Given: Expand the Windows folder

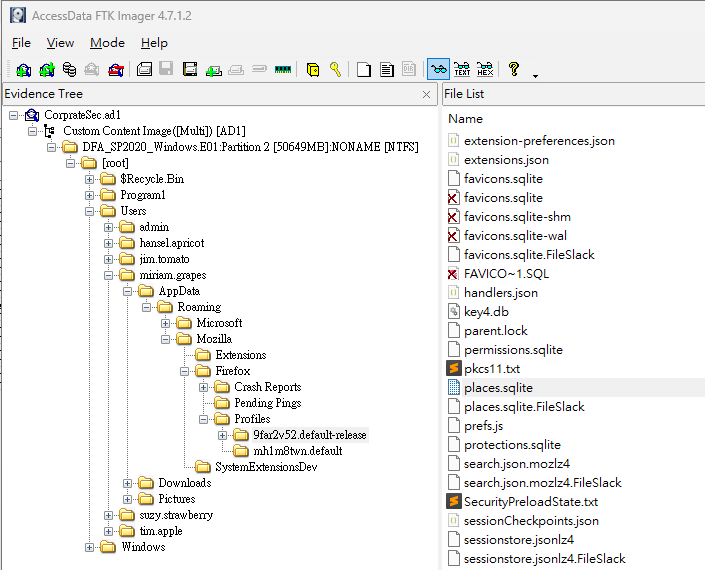Looking at the screenshot, I should (x=89, y=547).
